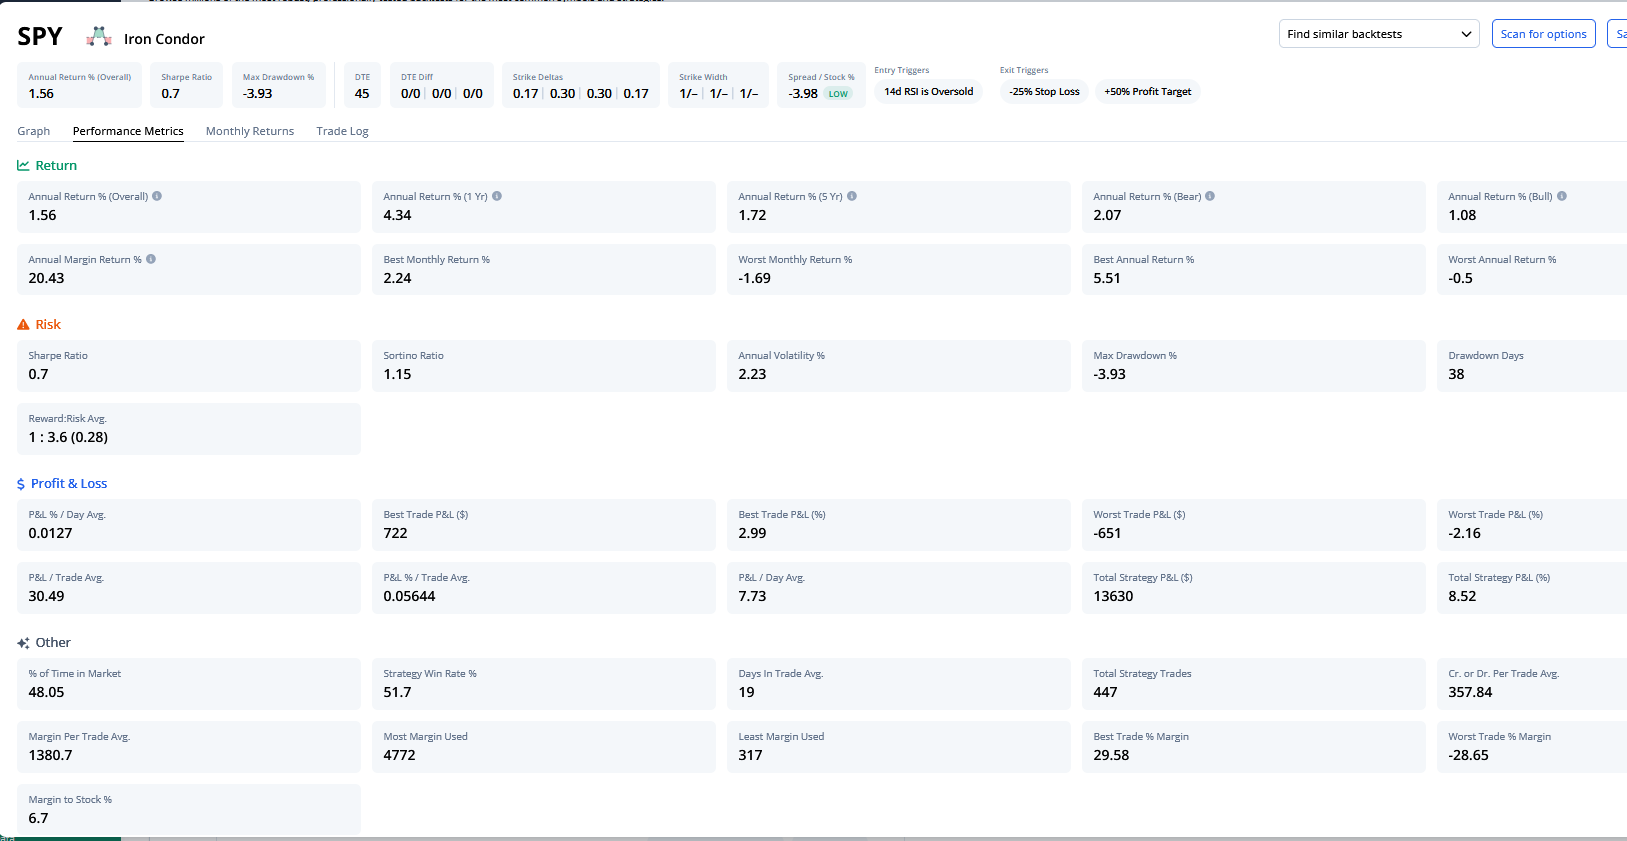Viewport: 1627px width, 841px height.
Task: Click the +50% Profit Target exit trigger
Action: 1148,92
